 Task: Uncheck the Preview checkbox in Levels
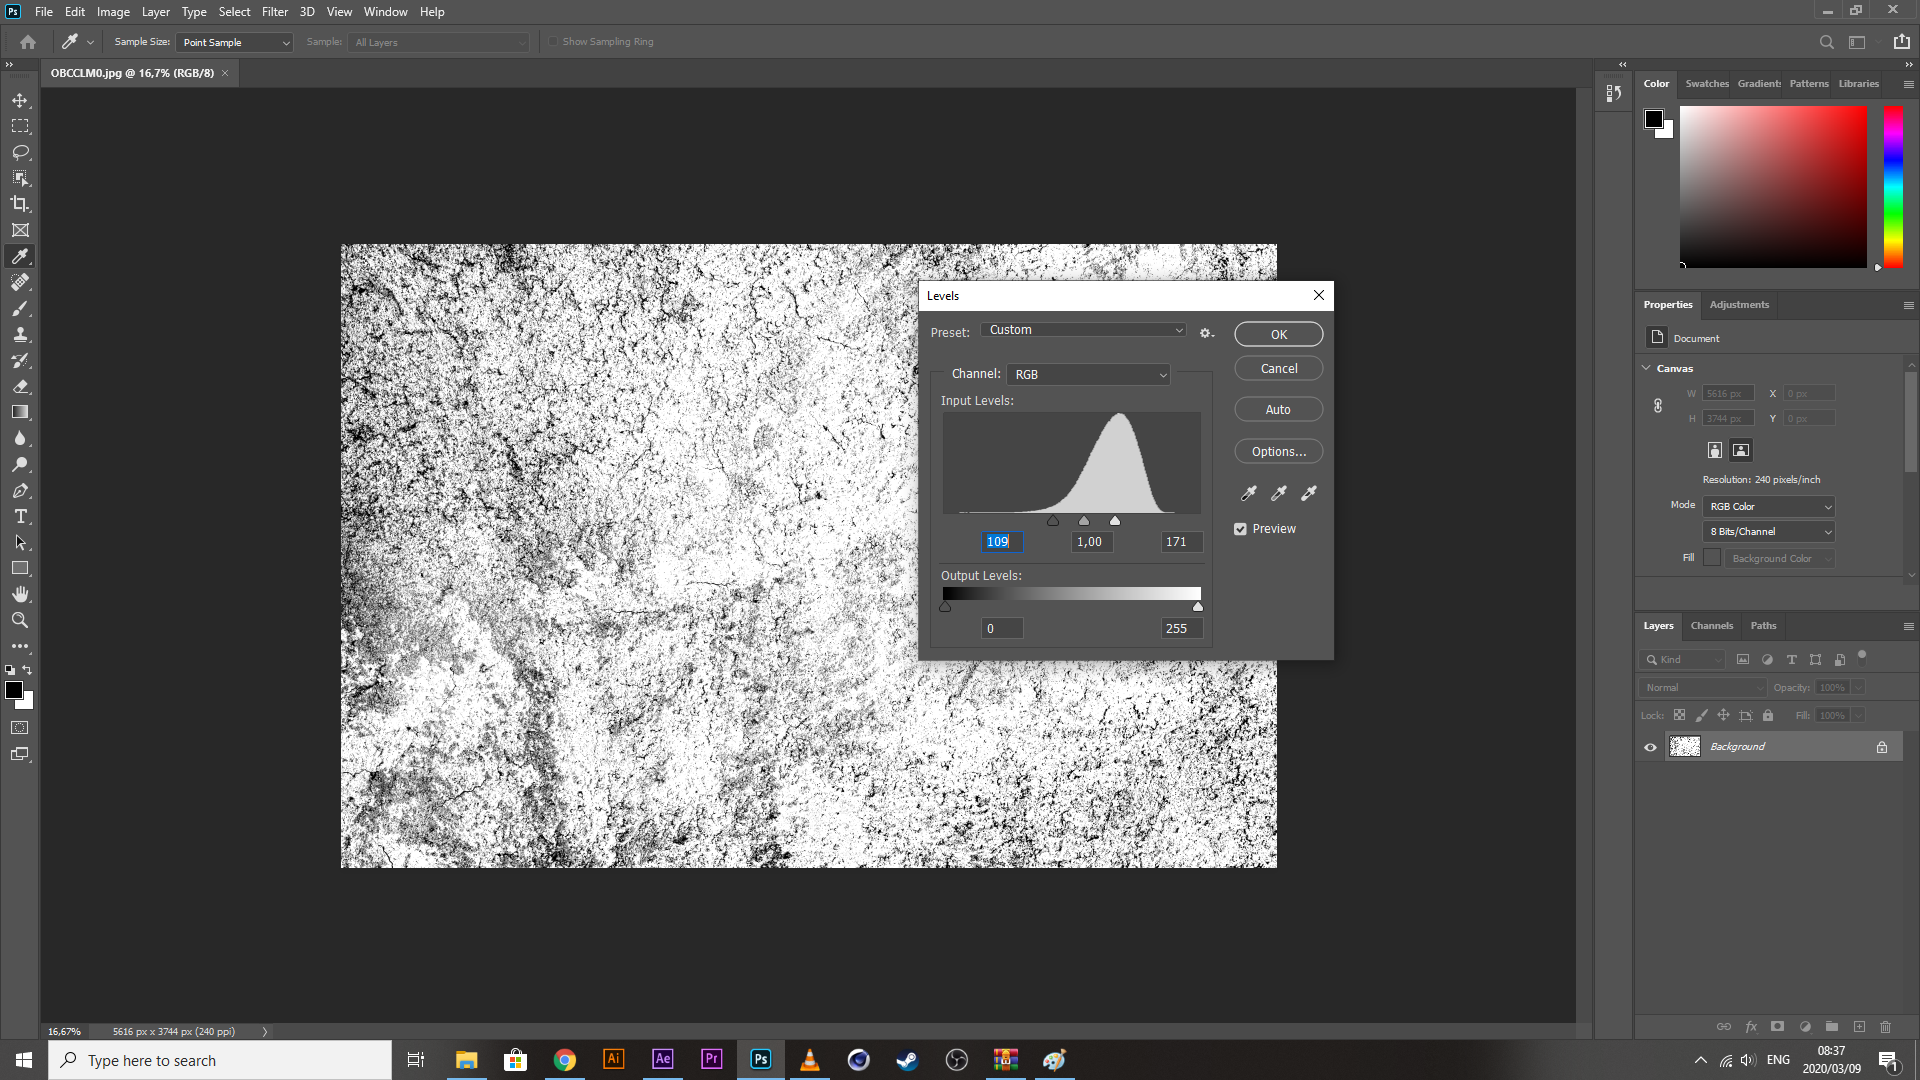point(1240,529)
